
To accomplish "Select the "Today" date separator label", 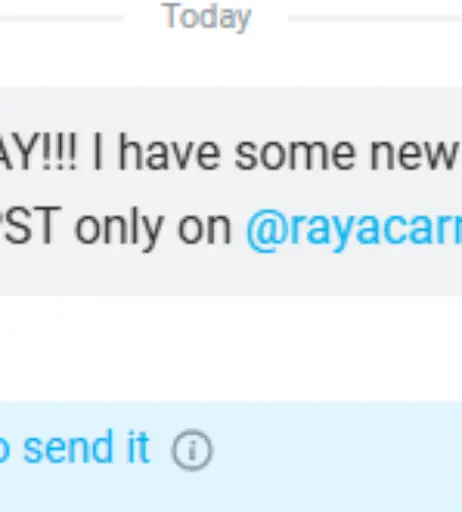I will pyautogui.click(x=206, y=17).
